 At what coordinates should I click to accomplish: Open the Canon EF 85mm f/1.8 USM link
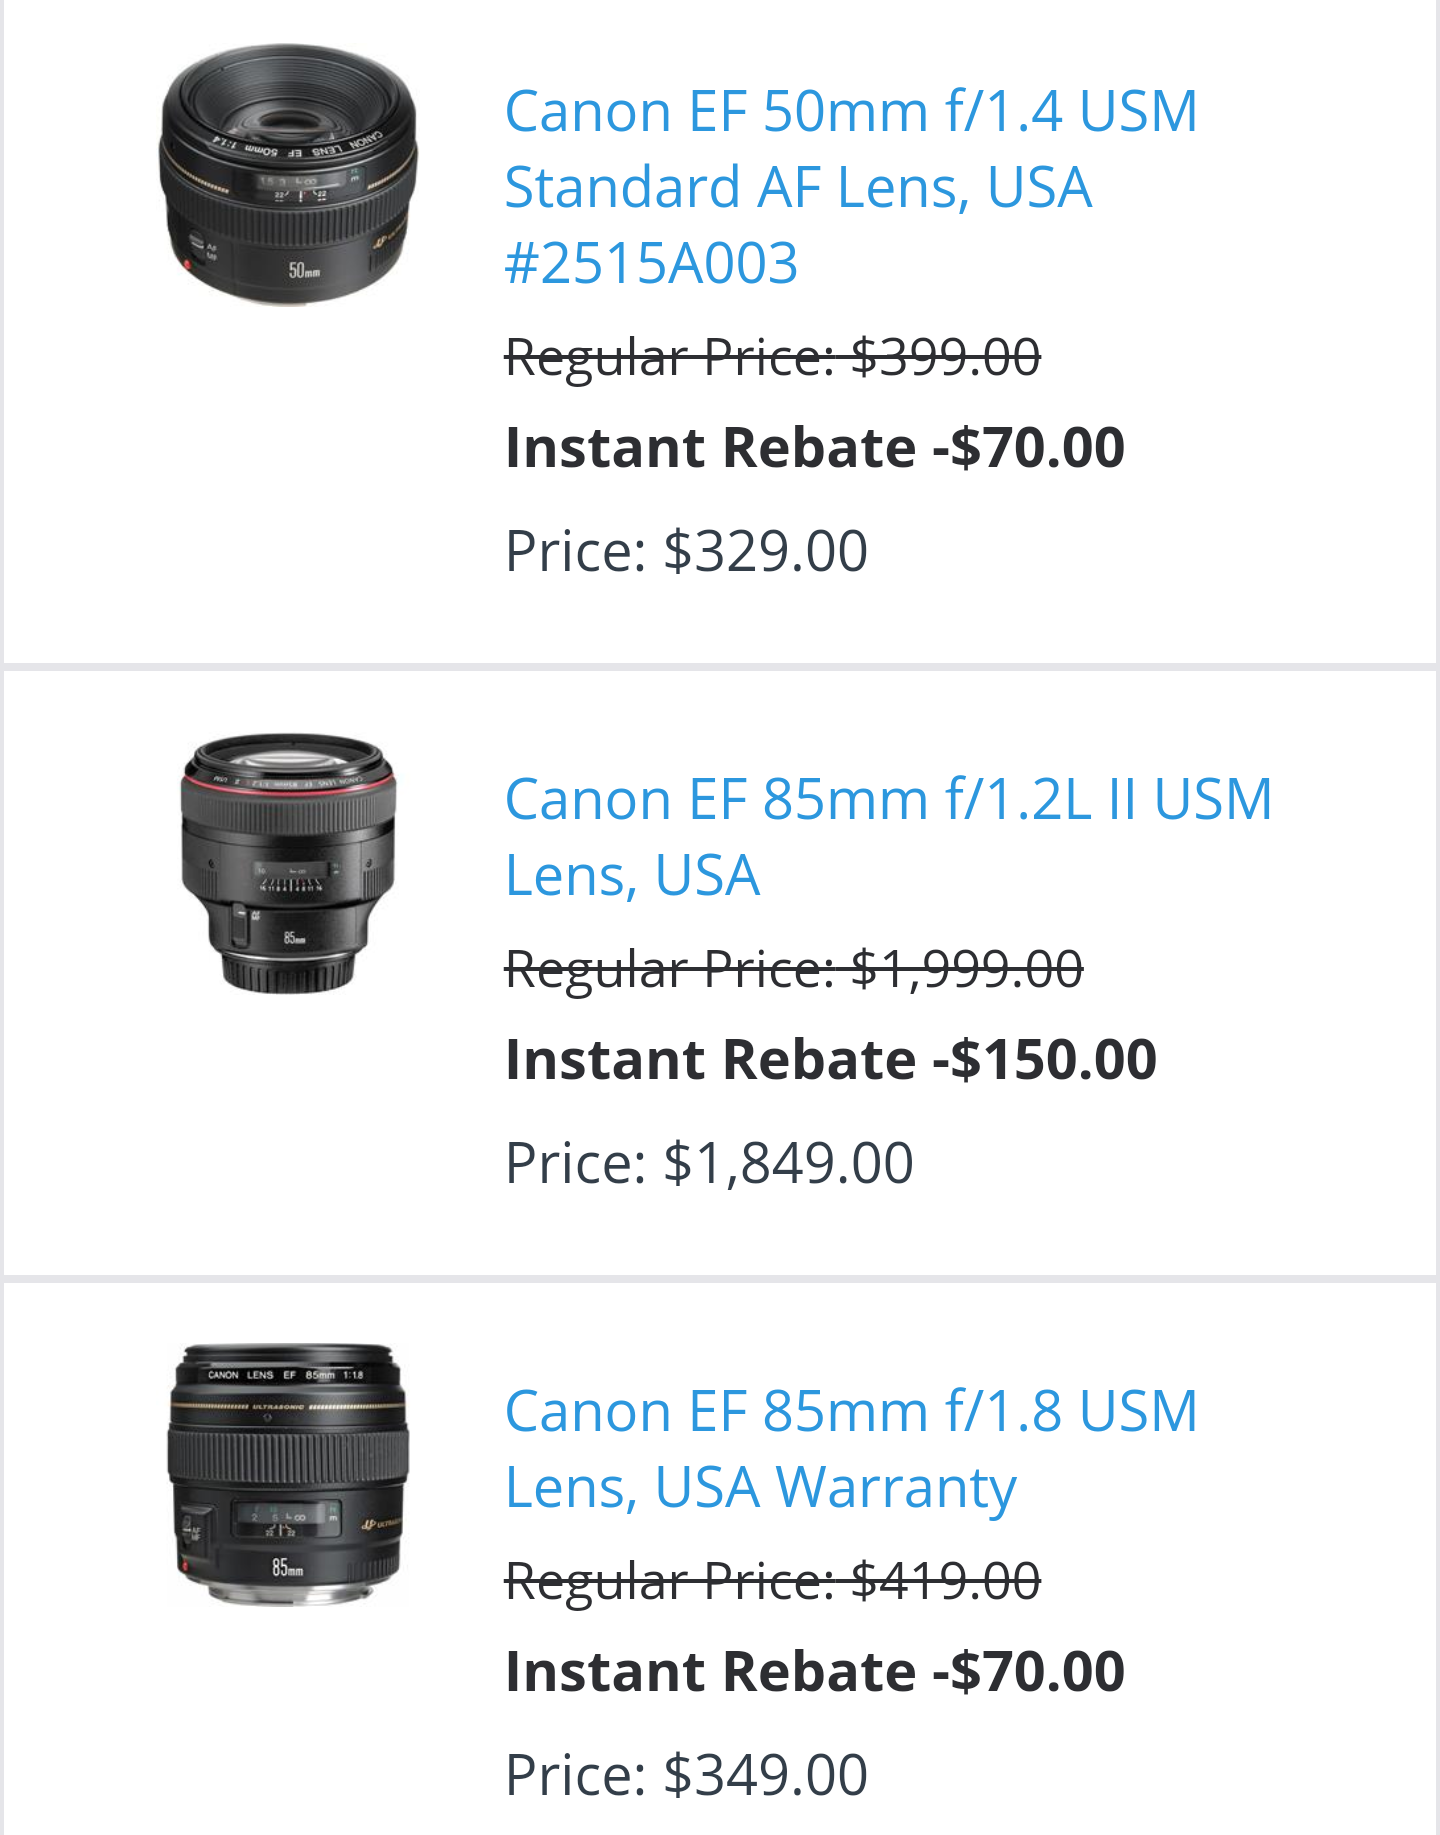tap(850, 1412)
